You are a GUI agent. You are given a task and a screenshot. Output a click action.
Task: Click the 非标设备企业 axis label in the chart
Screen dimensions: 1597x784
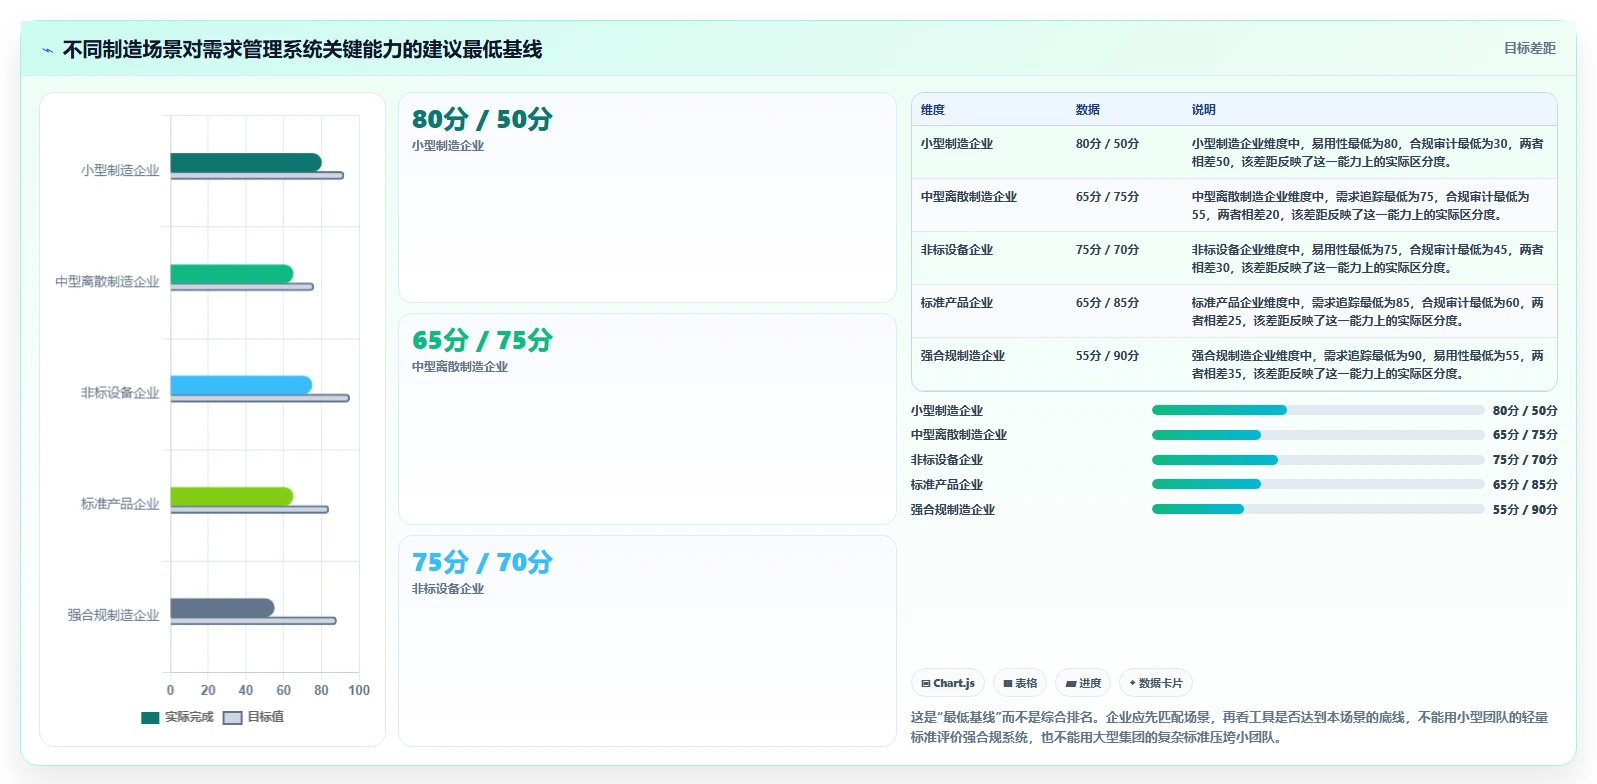[120, 393]
